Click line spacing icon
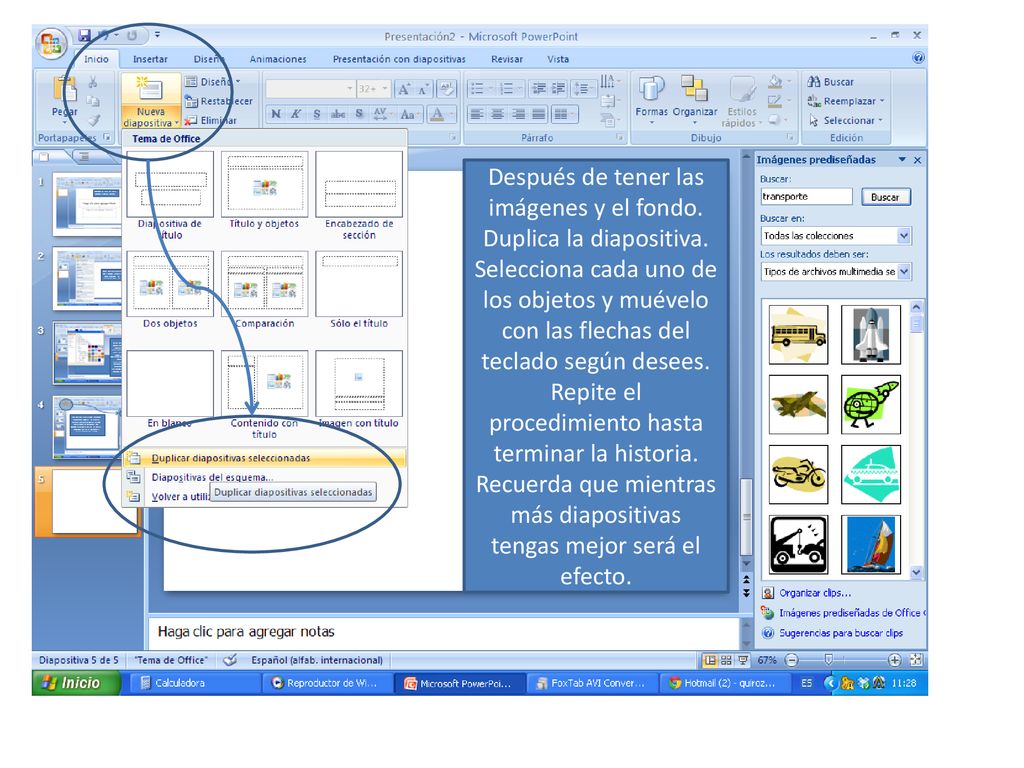 coord(582,89)
